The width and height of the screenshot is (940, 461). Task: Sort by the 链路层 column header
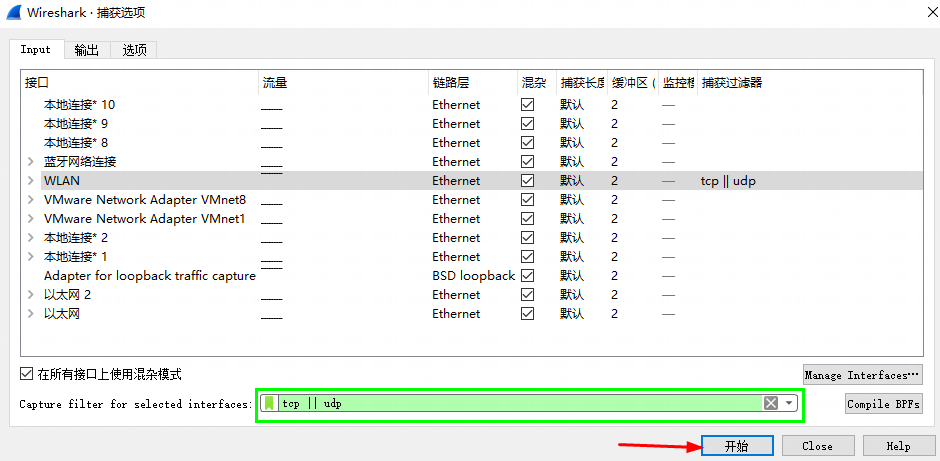pos(474,83)
